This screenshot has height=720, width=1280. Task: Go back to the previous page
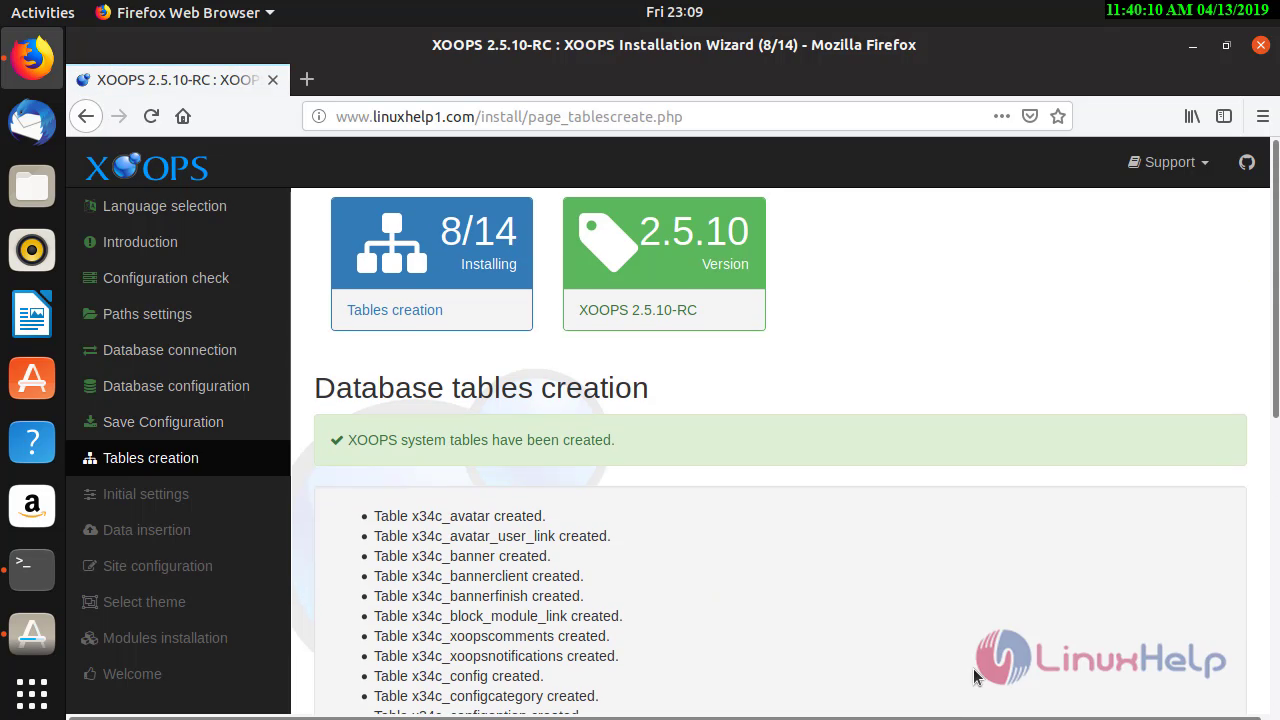pos(86,116)
